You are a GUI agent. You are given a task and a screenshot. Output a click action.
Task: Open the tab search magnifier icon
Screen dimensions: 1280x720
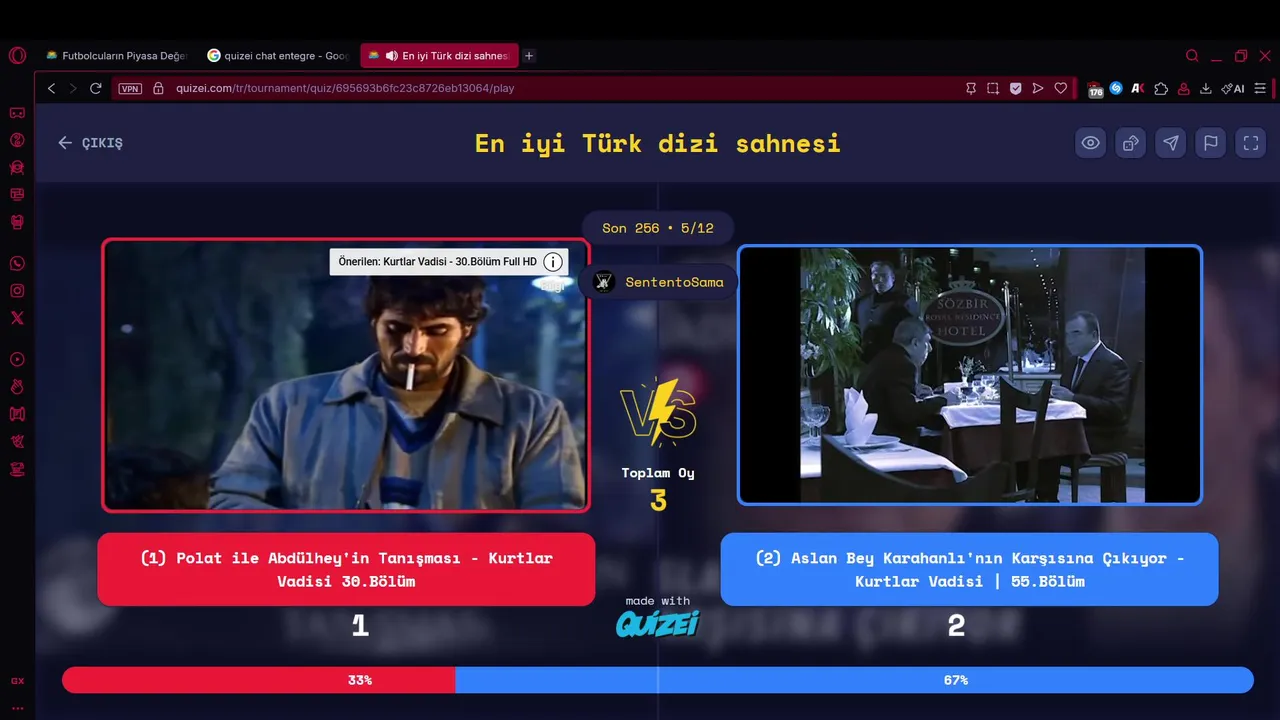[x=1192, y=56]
